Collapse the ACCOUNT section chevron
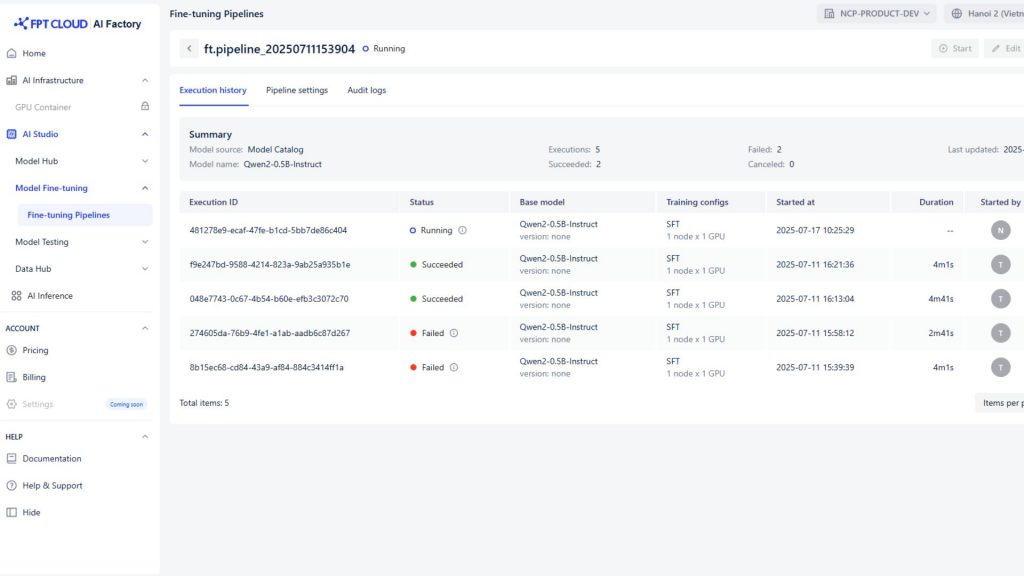The height and width of the screenshot is (576, 1024). pos(145,328)
